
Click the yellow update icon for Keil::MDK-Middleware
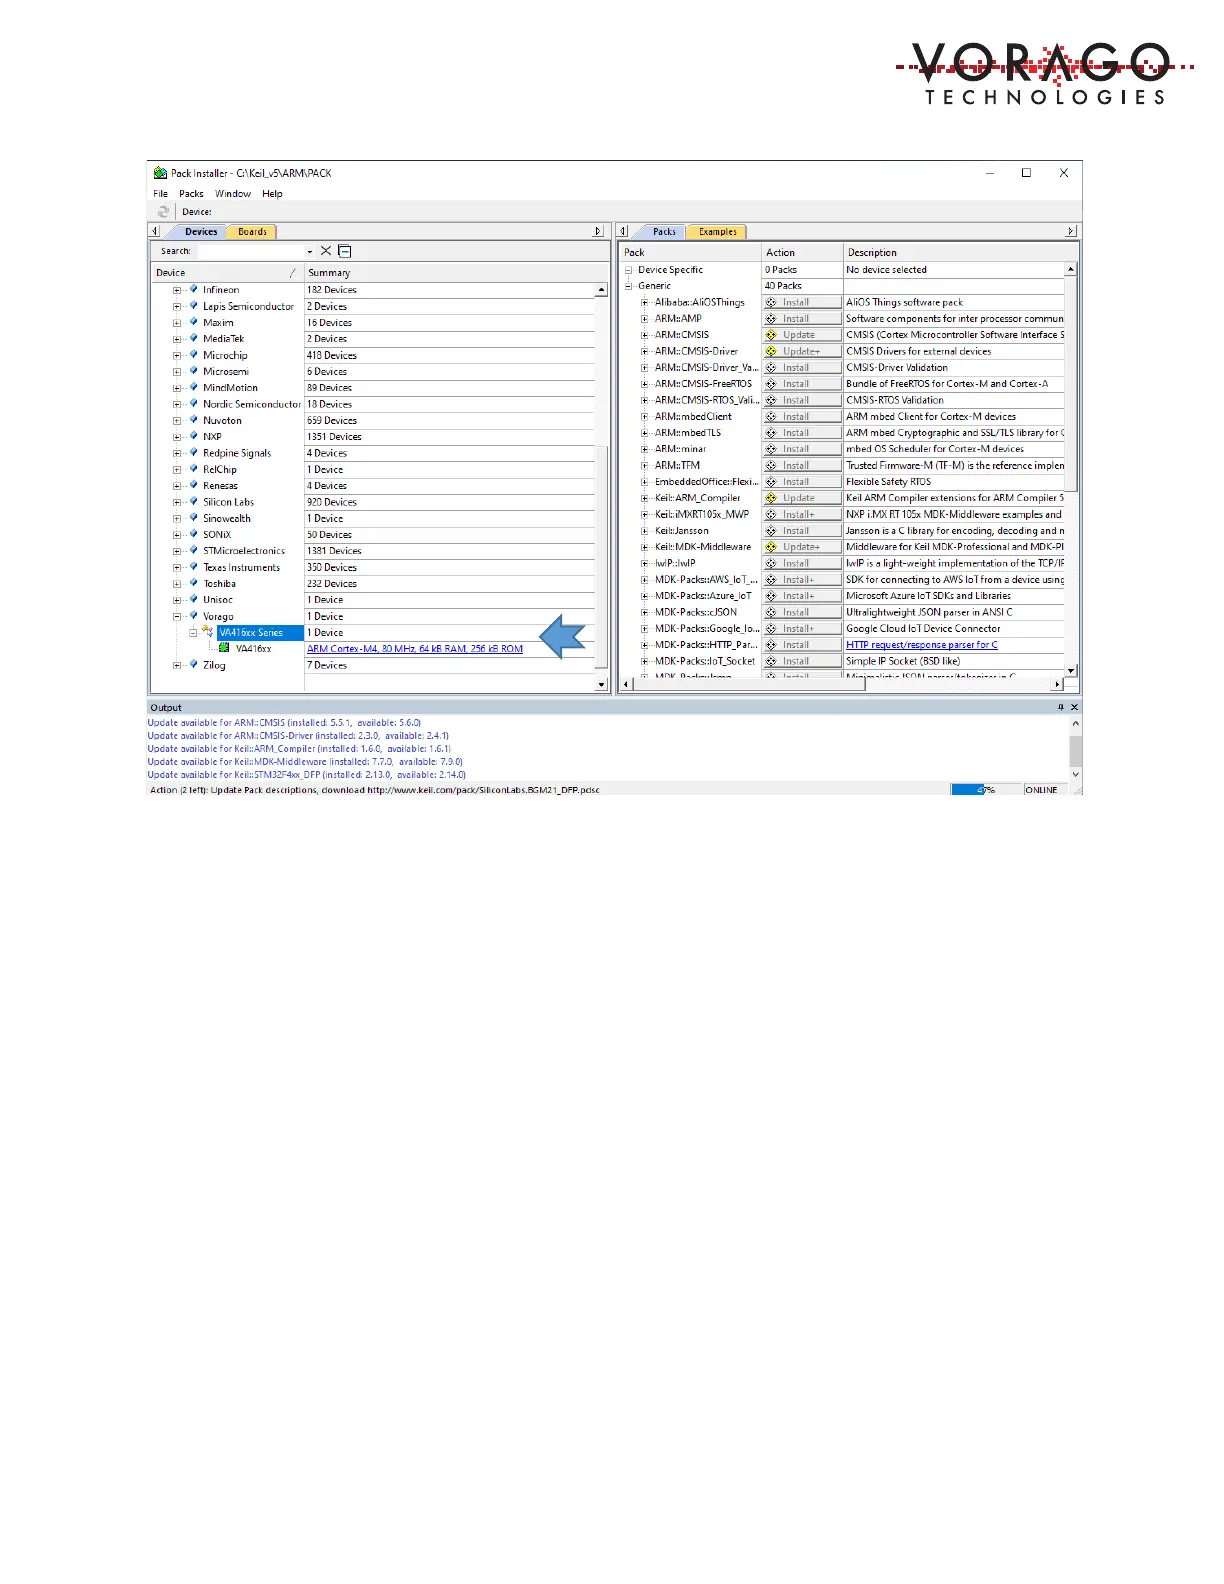coord(771,547)
